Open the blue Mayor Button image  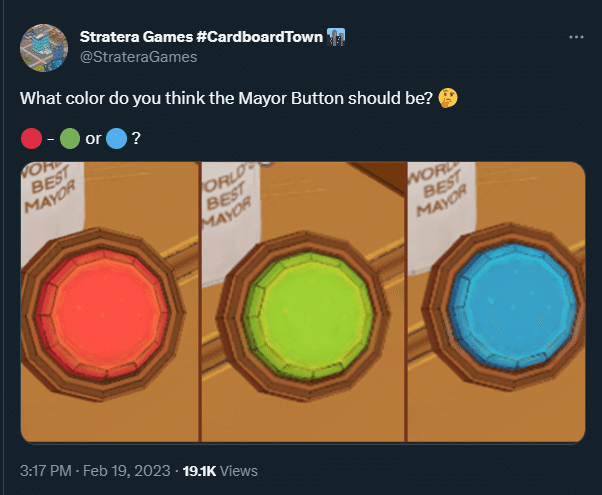click(x=496, y=302)
